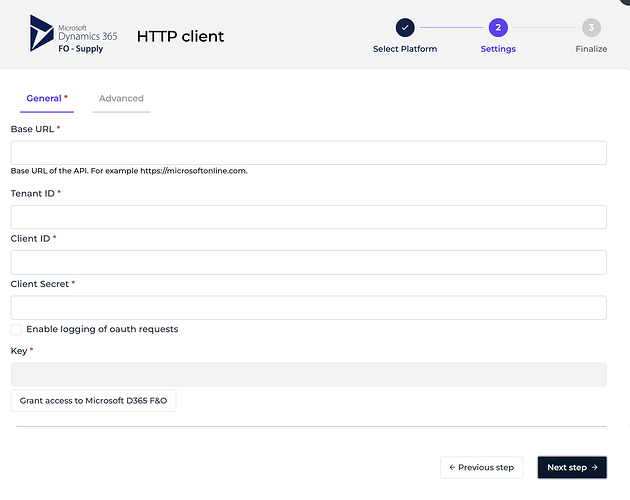This screenshot has height=500, width=630.
Task: Click the Client ID field label
Action: pyautogui.click(x=31, y=239)
